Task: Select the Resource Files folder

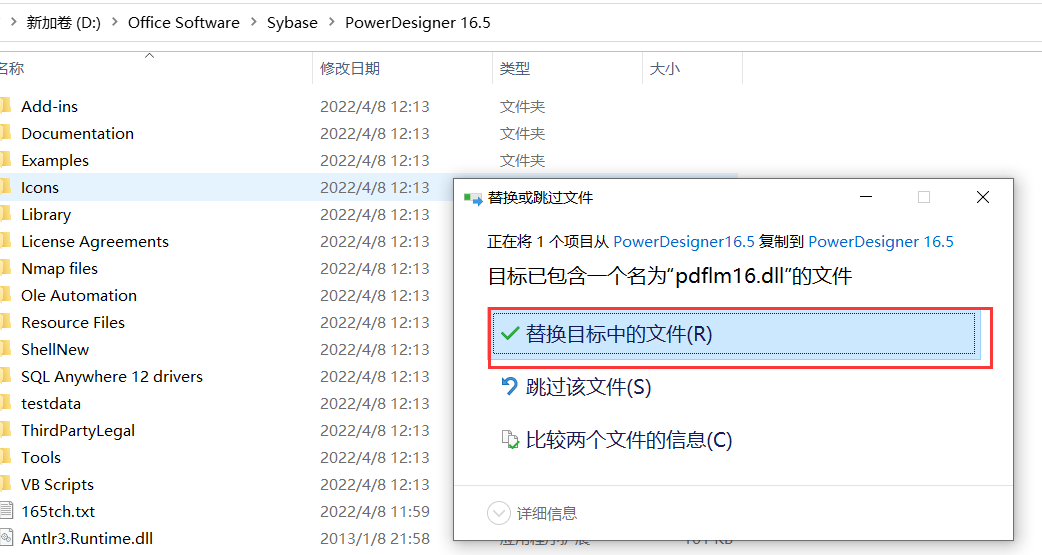Action: (x=73, y=322)
